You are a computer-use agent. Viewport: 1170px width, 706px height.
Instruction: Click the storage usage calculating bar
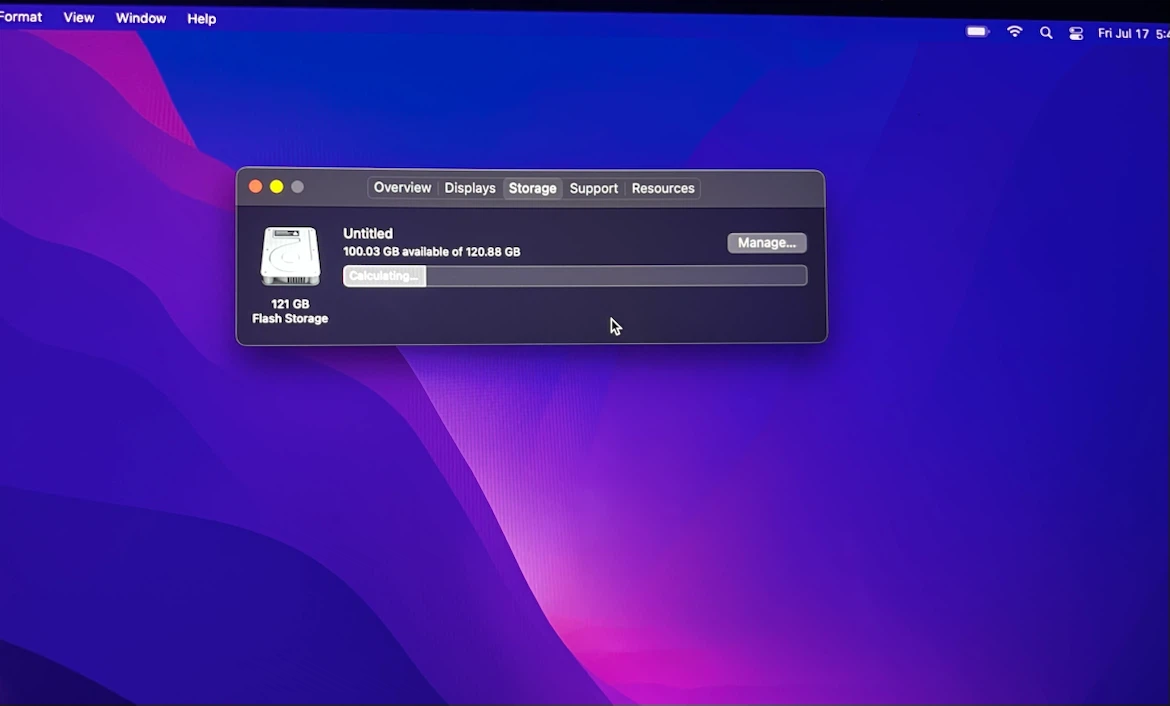575,275
